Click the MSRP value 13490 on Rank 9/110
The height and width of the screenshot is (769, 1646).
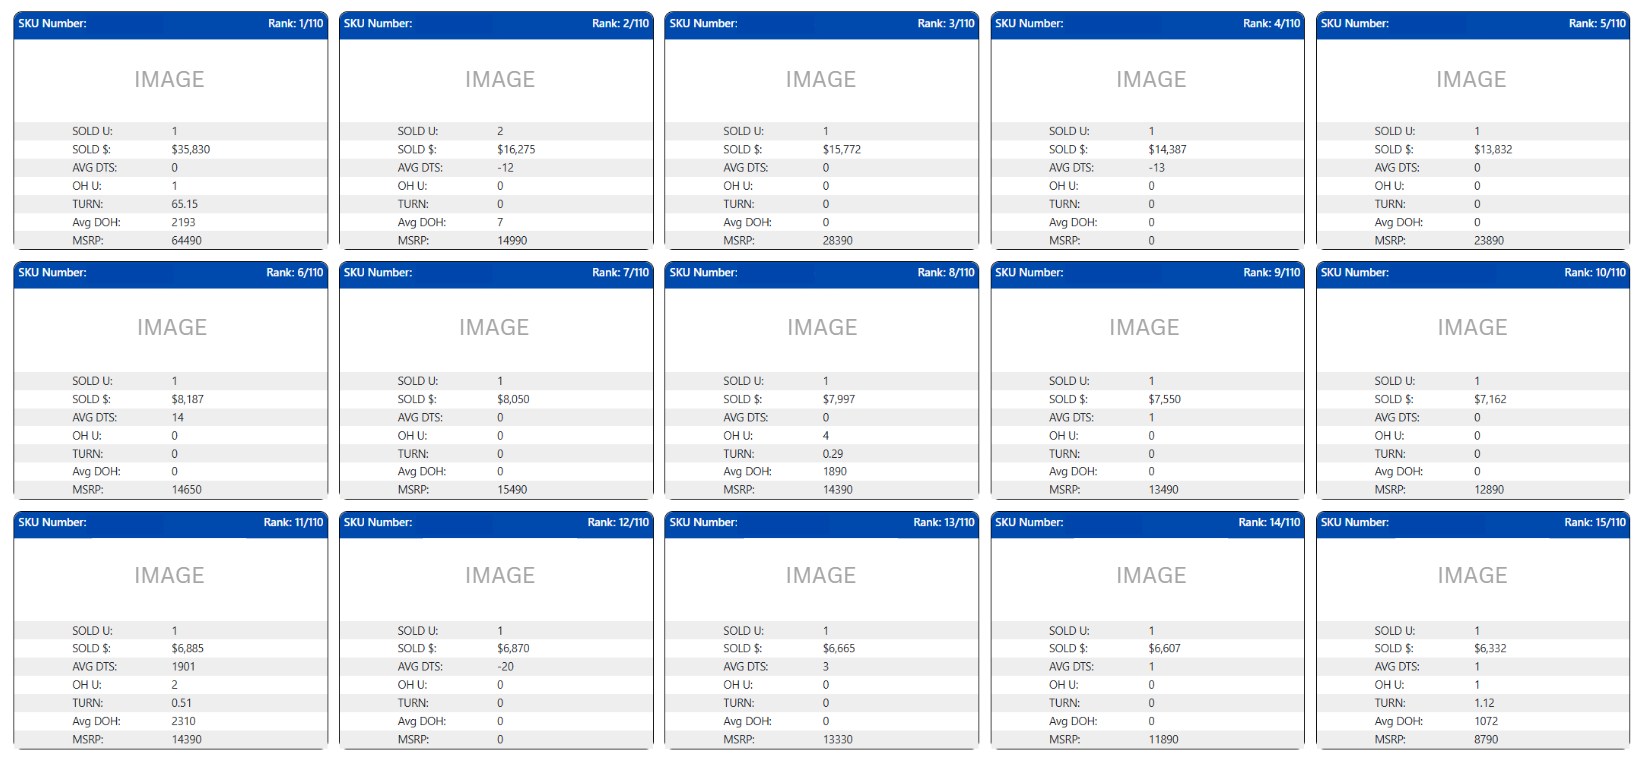[1163, 490]
